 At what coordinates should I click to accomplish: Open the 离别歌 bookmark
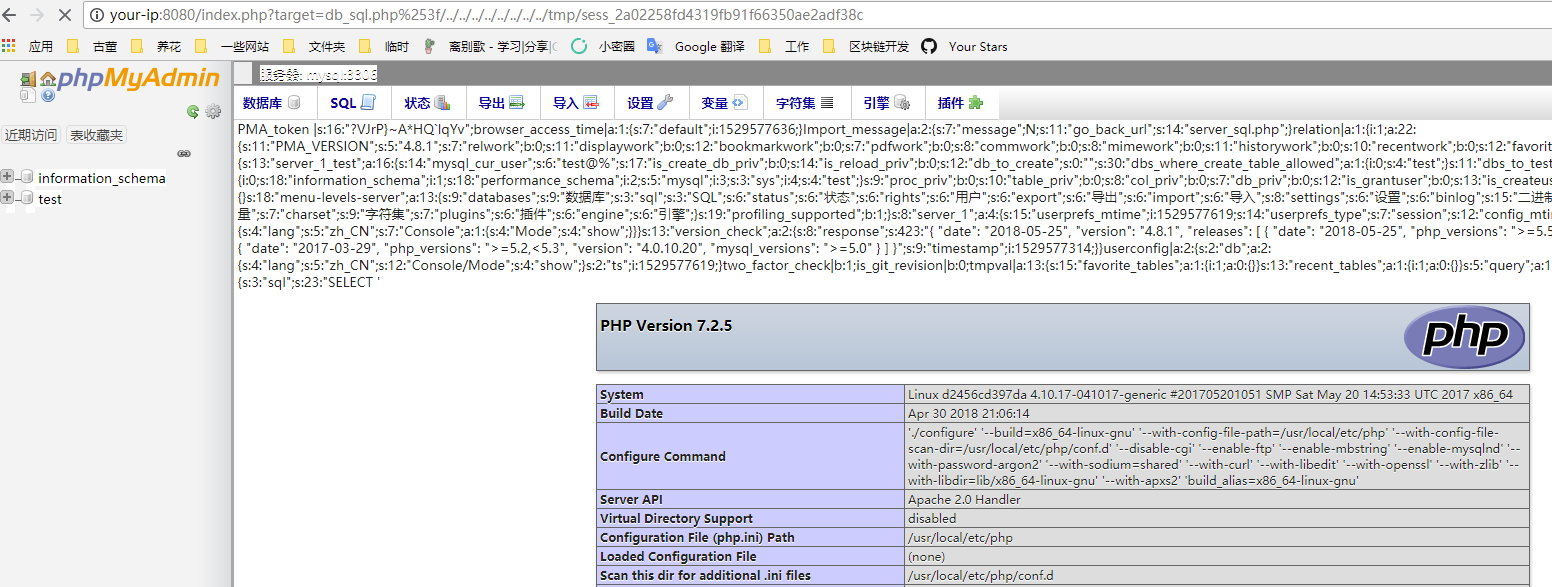[x=490, y=46]
